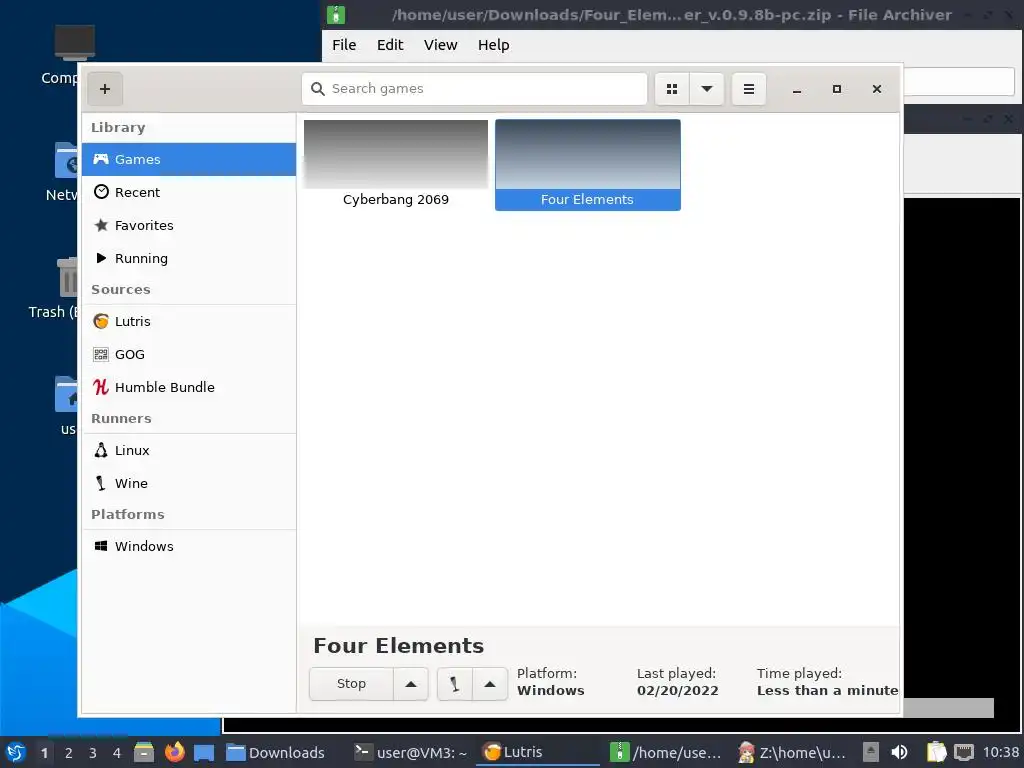1024x768 pixels.
Task: Click the Windows logo icon
Action: click(x=101, y=546)
